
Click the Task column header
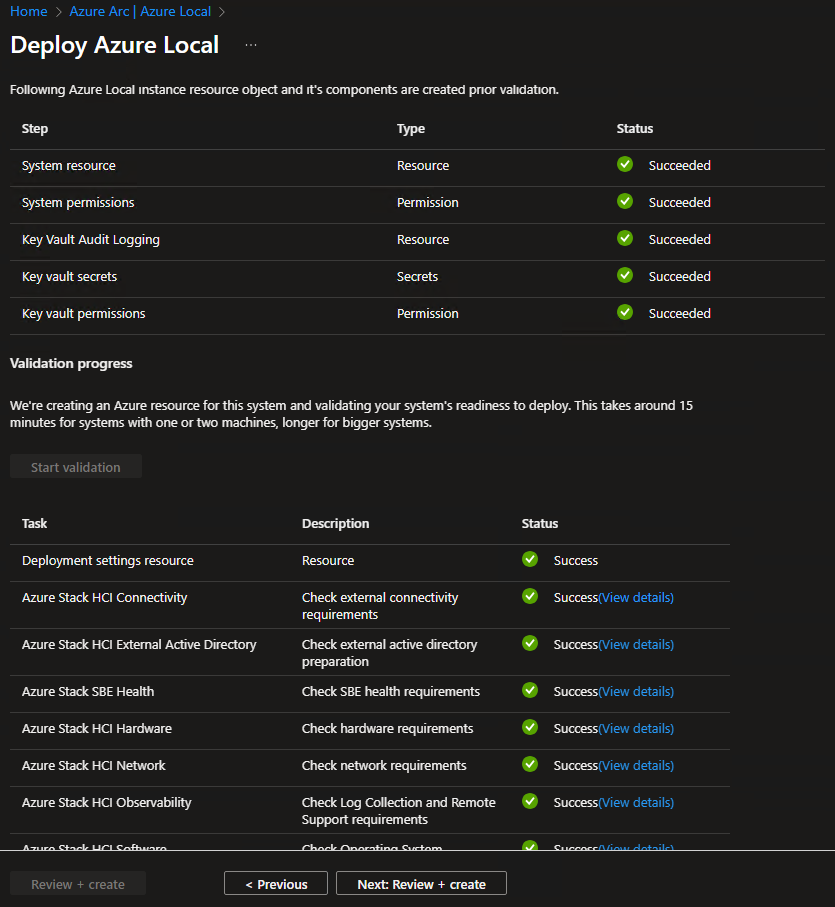coord(34,523)
